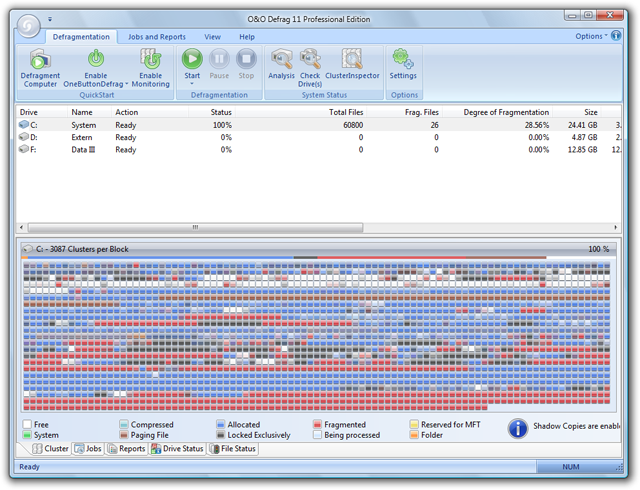The height and width of the screenshot is (490, 640).
Task: Sort by the Name column header
Action: 89,112
